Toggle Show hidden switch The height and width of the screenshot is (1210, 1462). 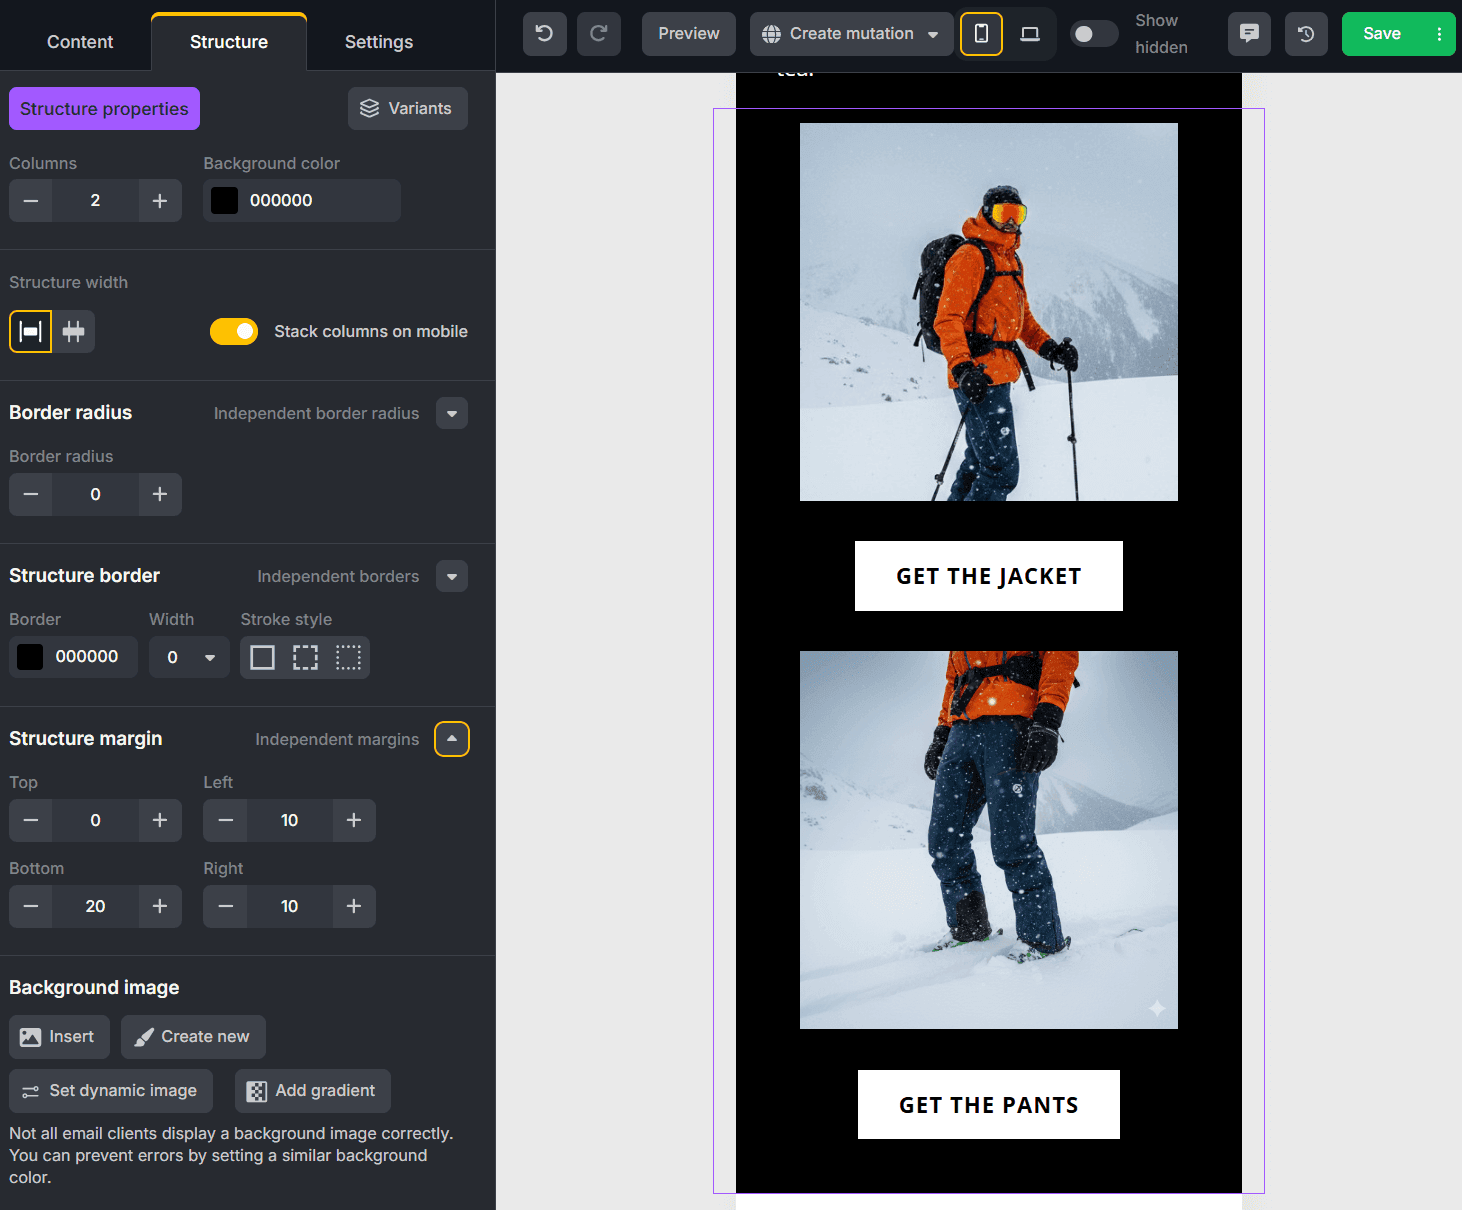click(1093, 34)
